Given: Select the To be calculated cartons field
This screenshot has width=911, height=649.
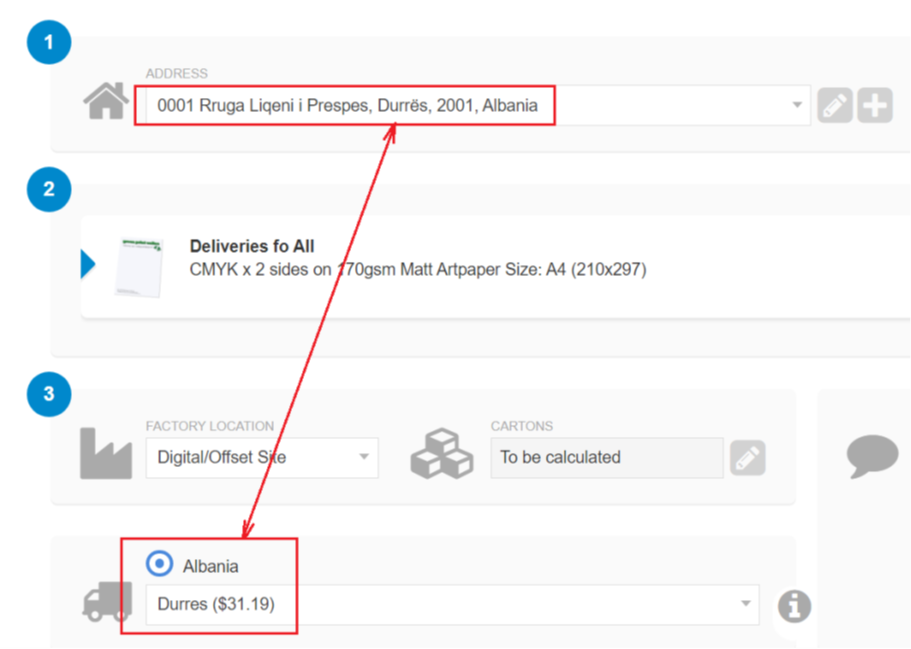Looking at the screenshot, I should [x=607, y=458].
